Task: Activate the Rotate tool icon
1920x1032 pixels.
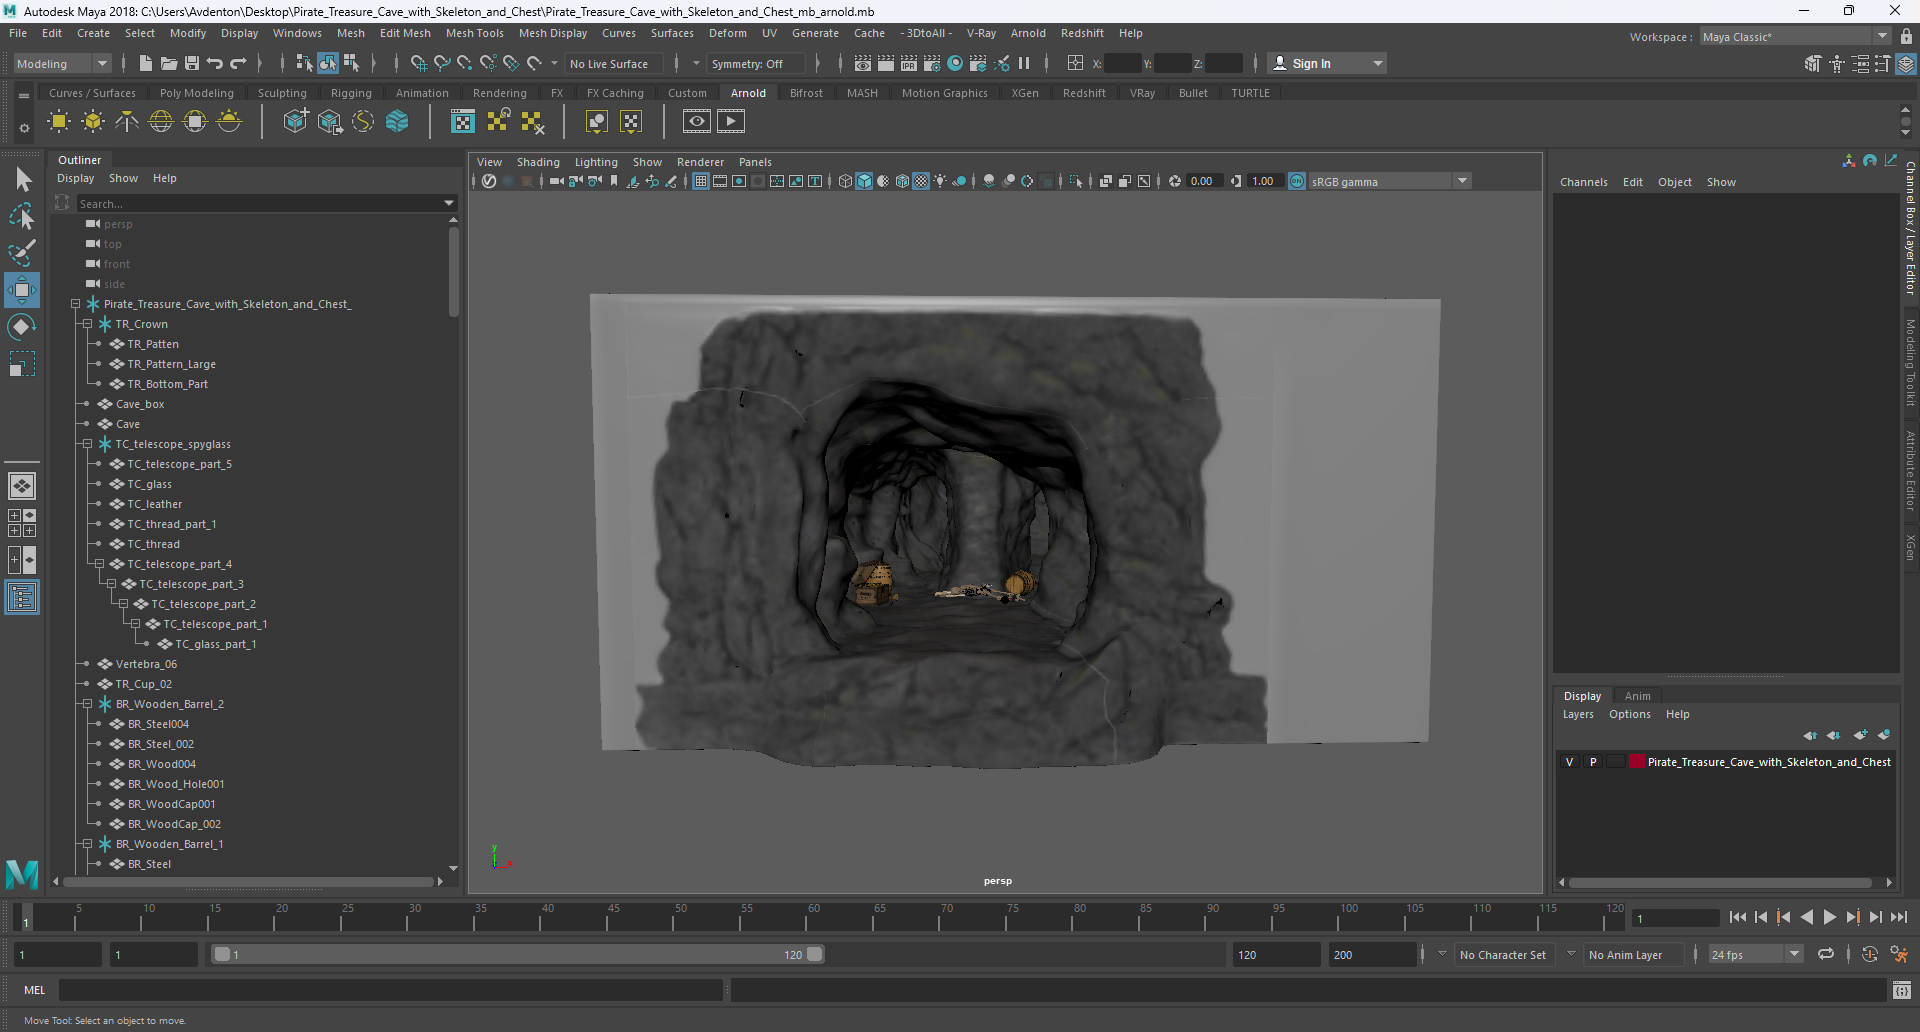Action: (22, 327)
